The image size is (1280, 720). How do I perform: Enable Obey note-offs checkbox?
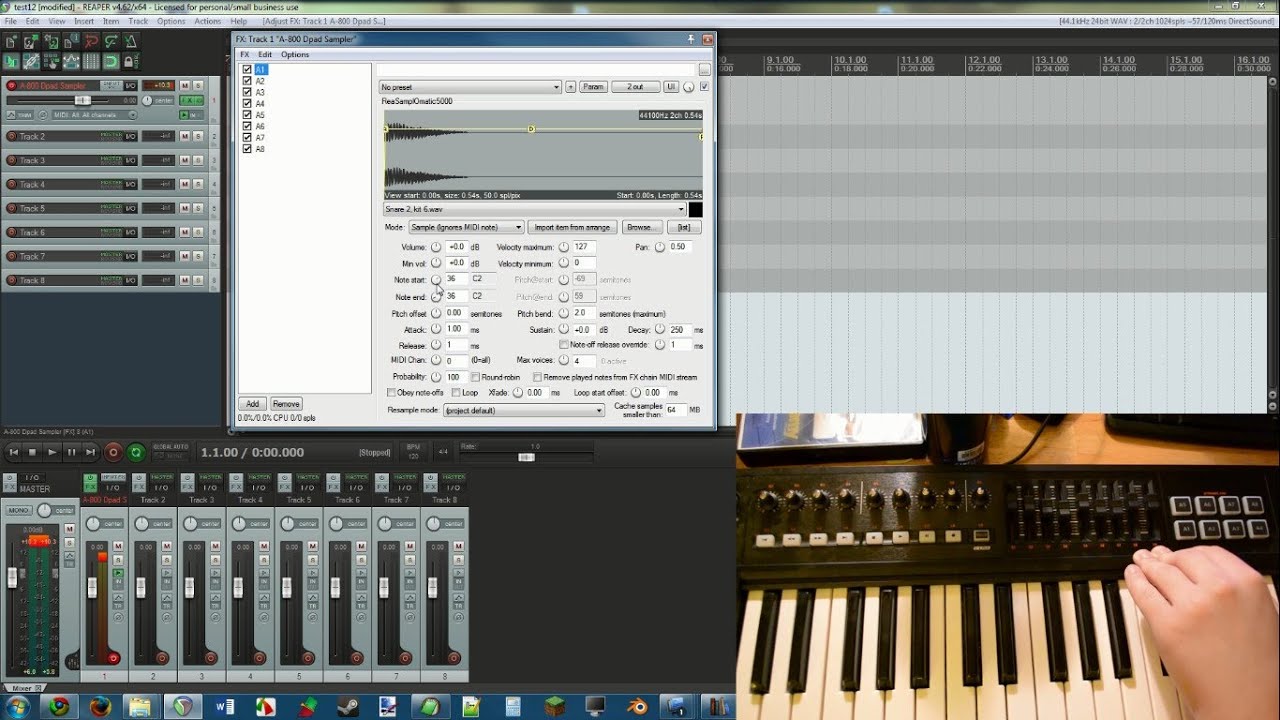tap(392, 393)
